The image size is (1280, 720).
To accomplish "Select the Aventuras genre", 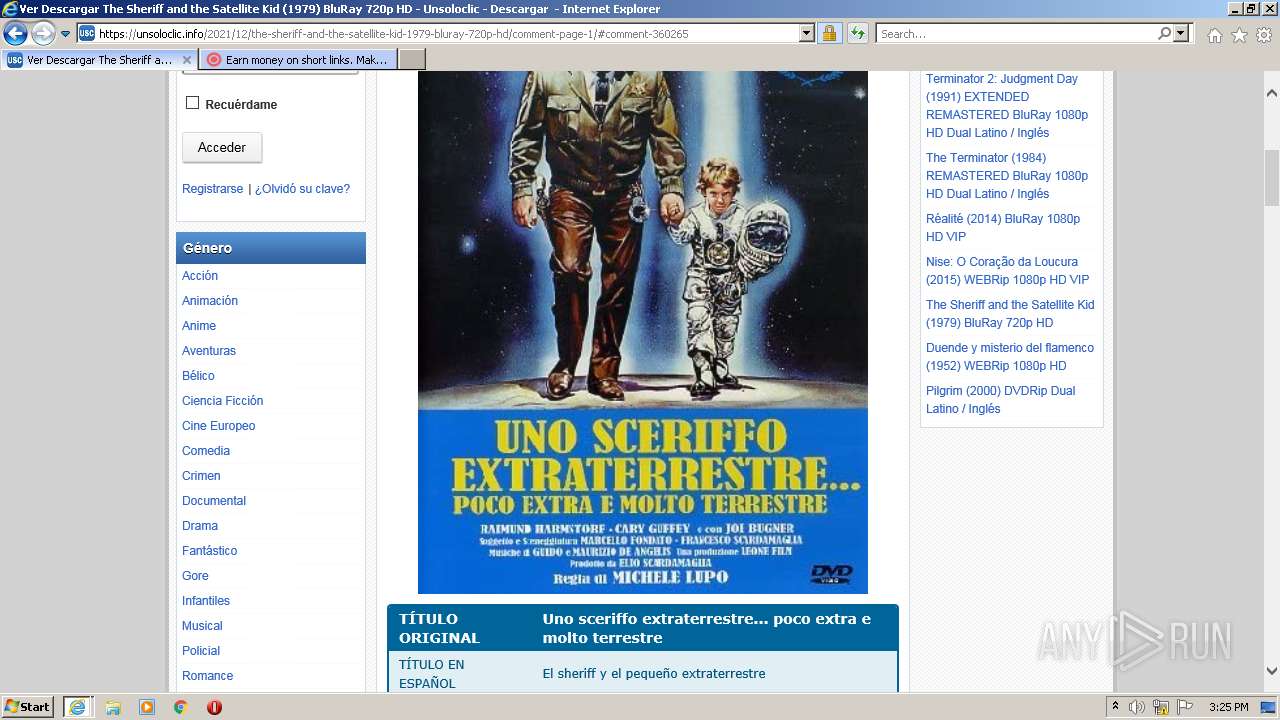I will click(x=209, y=351).
